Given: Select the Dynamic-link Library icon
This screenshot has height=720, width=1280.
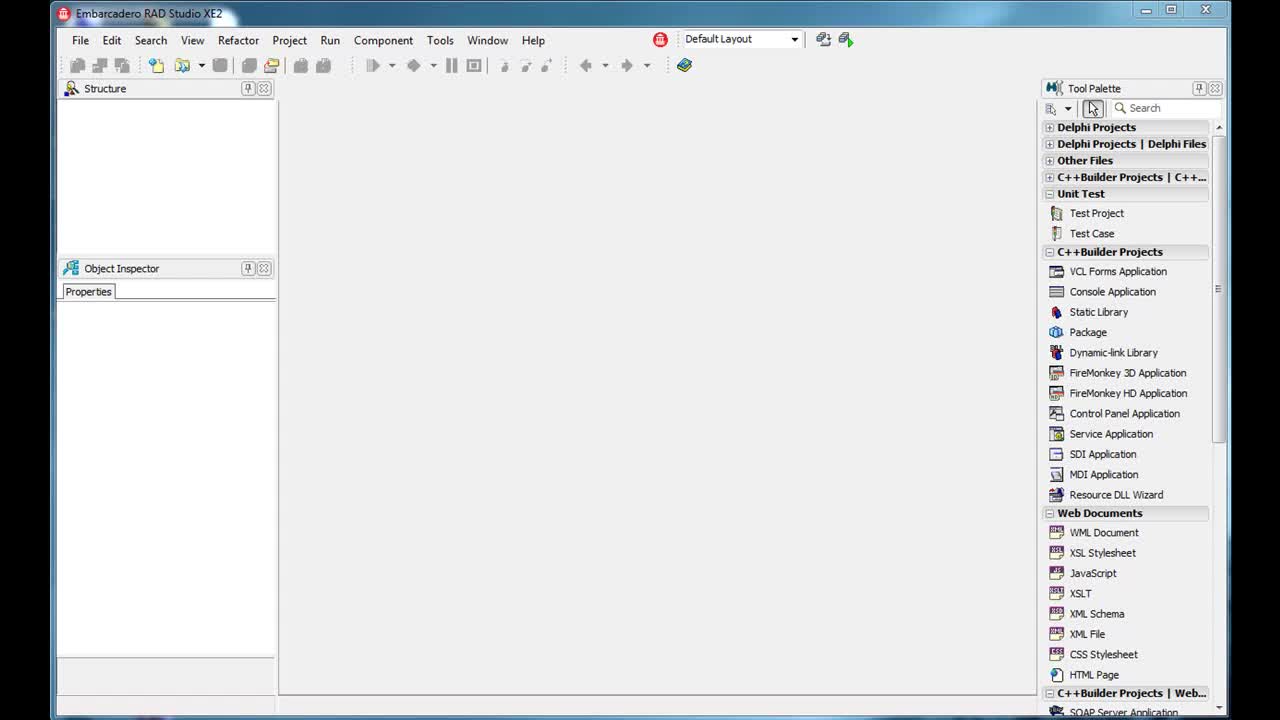Looking at the screenshot, I should 1056,352.
